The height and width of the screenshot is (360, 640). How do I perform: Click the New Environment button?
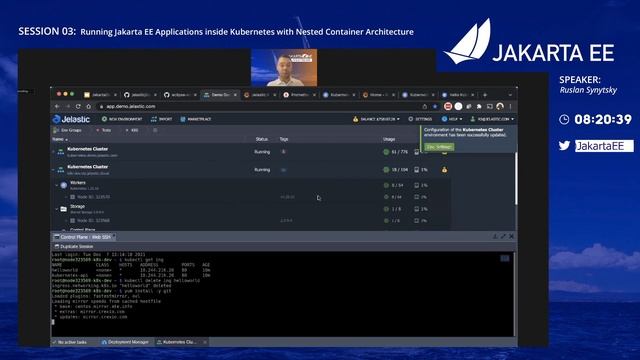122,119
